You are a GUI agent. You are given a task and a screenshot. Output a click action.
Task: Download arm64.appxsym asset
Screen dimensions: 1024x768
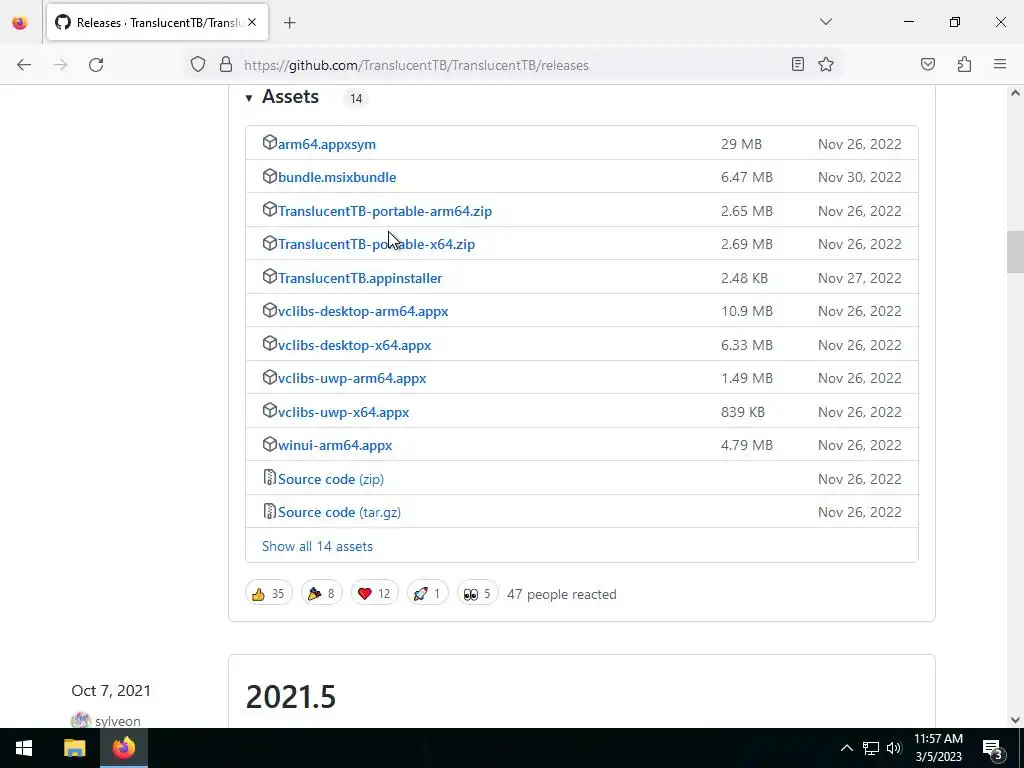coord(327,144)
